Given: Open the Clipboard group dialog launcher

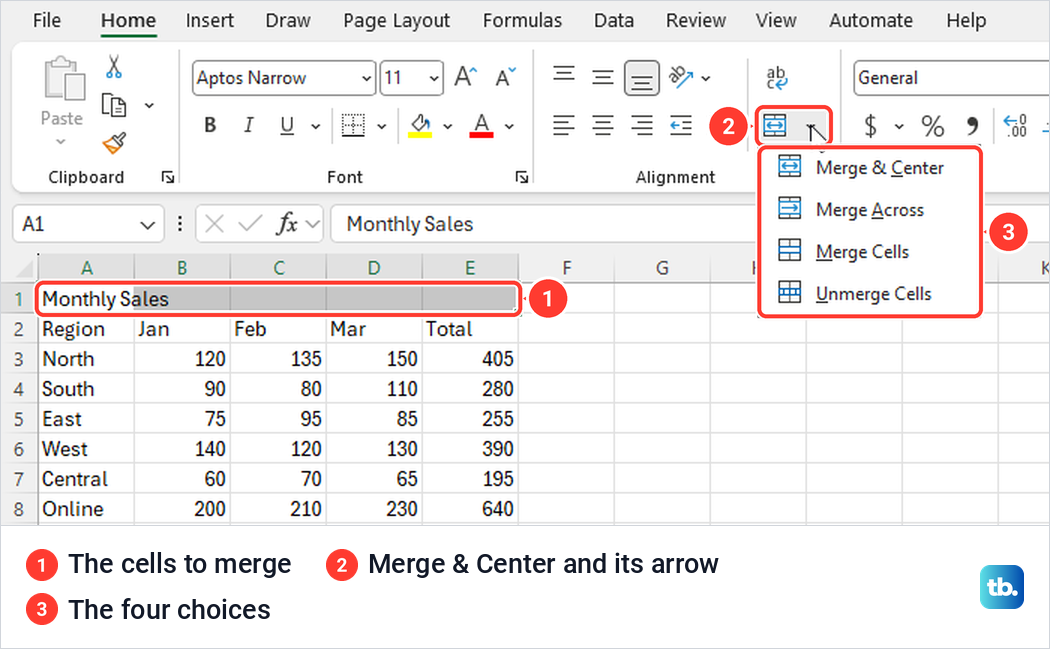Looking at the screenshot, I should 168,177.
